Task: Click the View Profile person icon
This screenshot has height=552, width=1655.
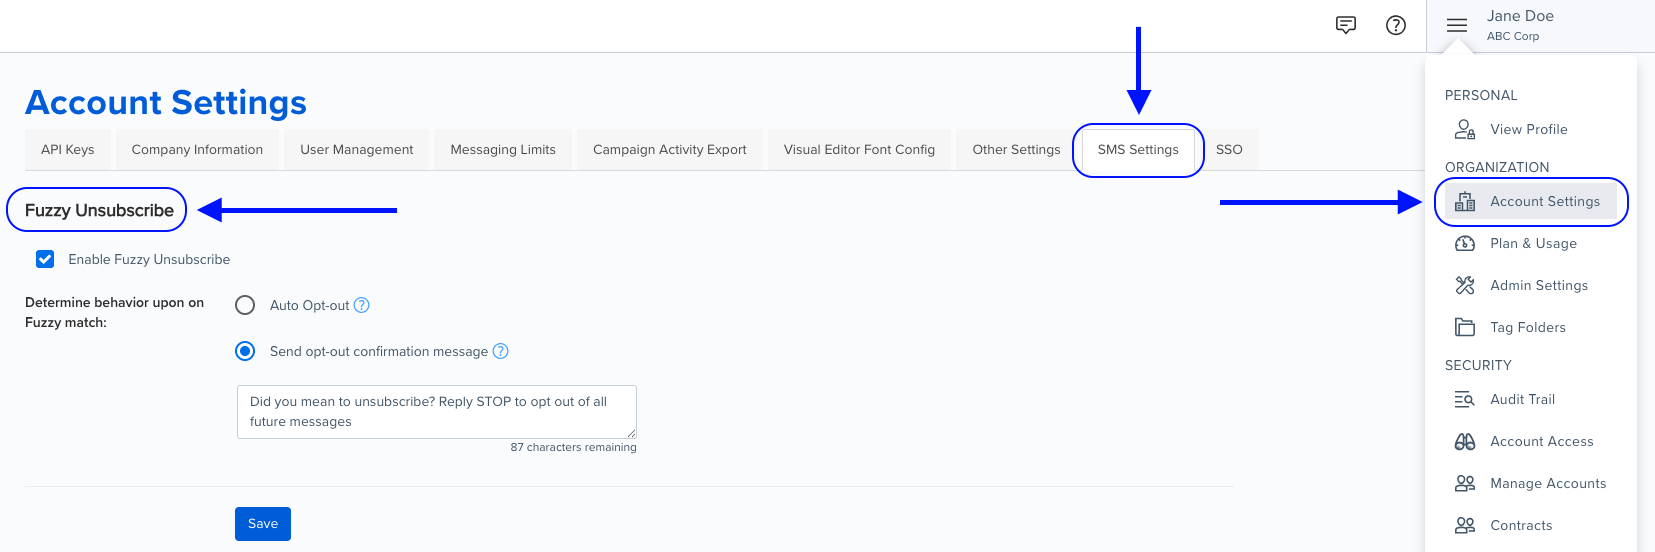Action: coord(1465,129)
